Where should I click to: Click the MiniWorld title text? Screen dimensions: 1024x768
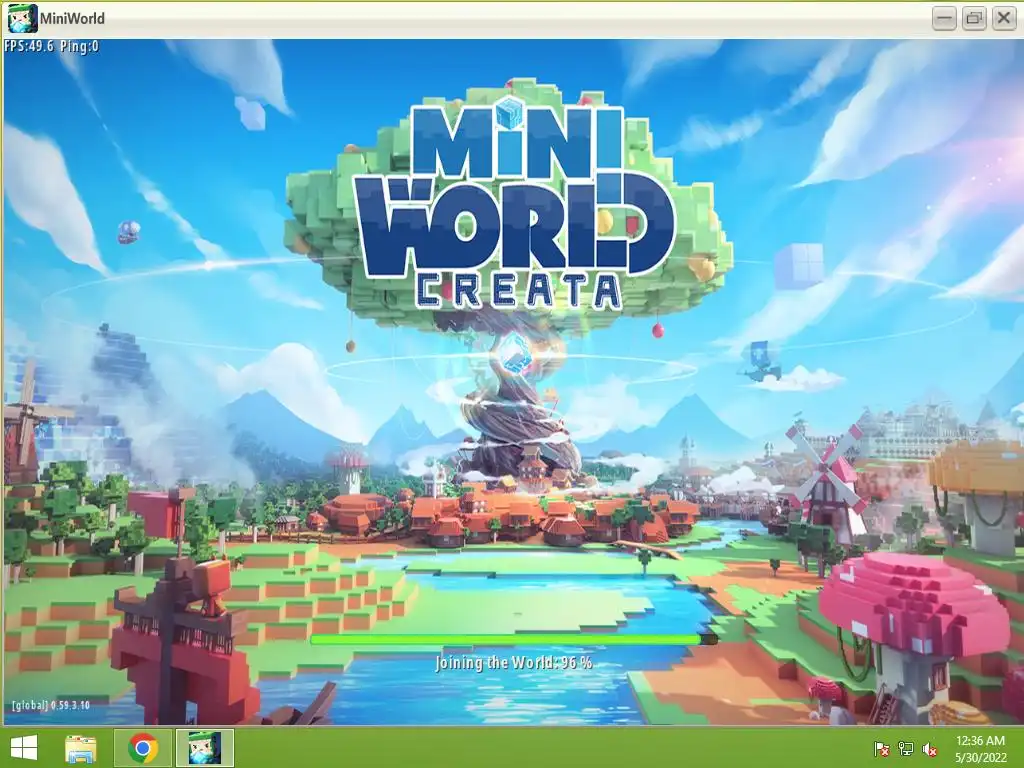(72, 18)
